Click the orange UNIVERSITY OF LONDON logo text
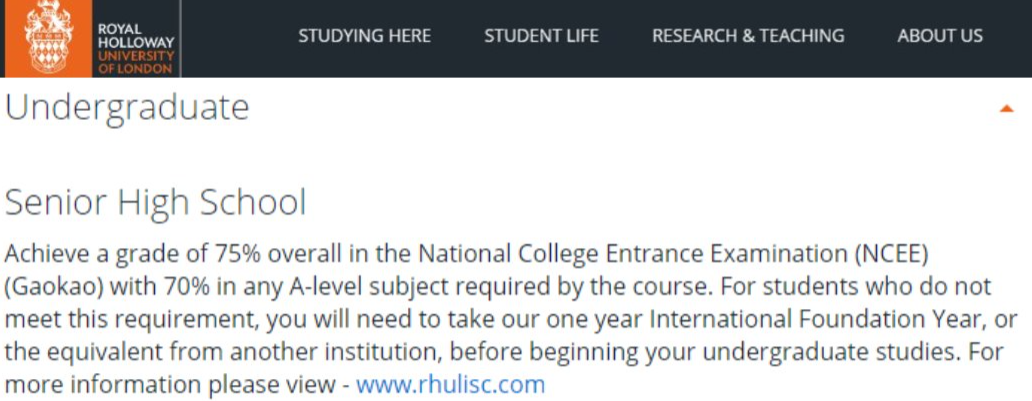Viewport: 1032px width, 401px height. [x=136, y=63]
